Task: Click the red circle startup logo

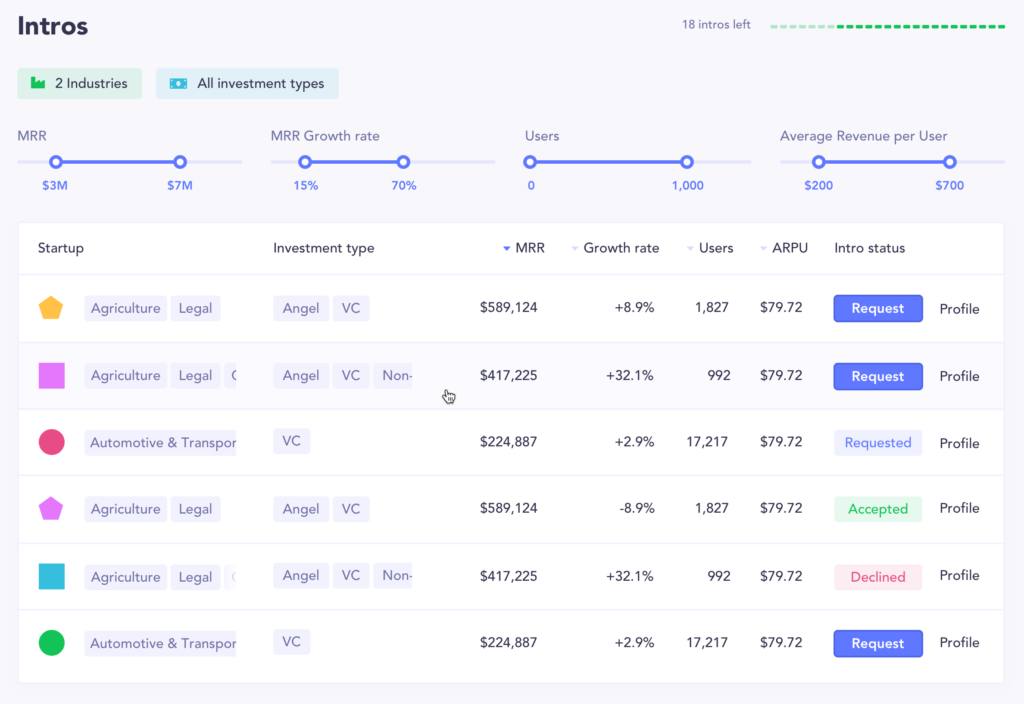Action: point(51,442)
